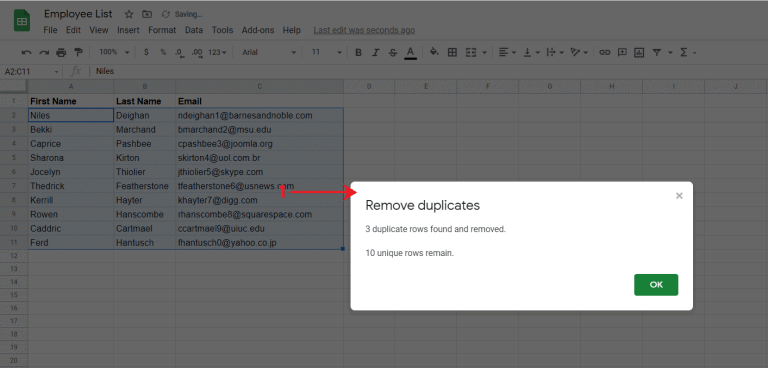Open the View menu
Screen dimensions: 768x368
point(99,30)
